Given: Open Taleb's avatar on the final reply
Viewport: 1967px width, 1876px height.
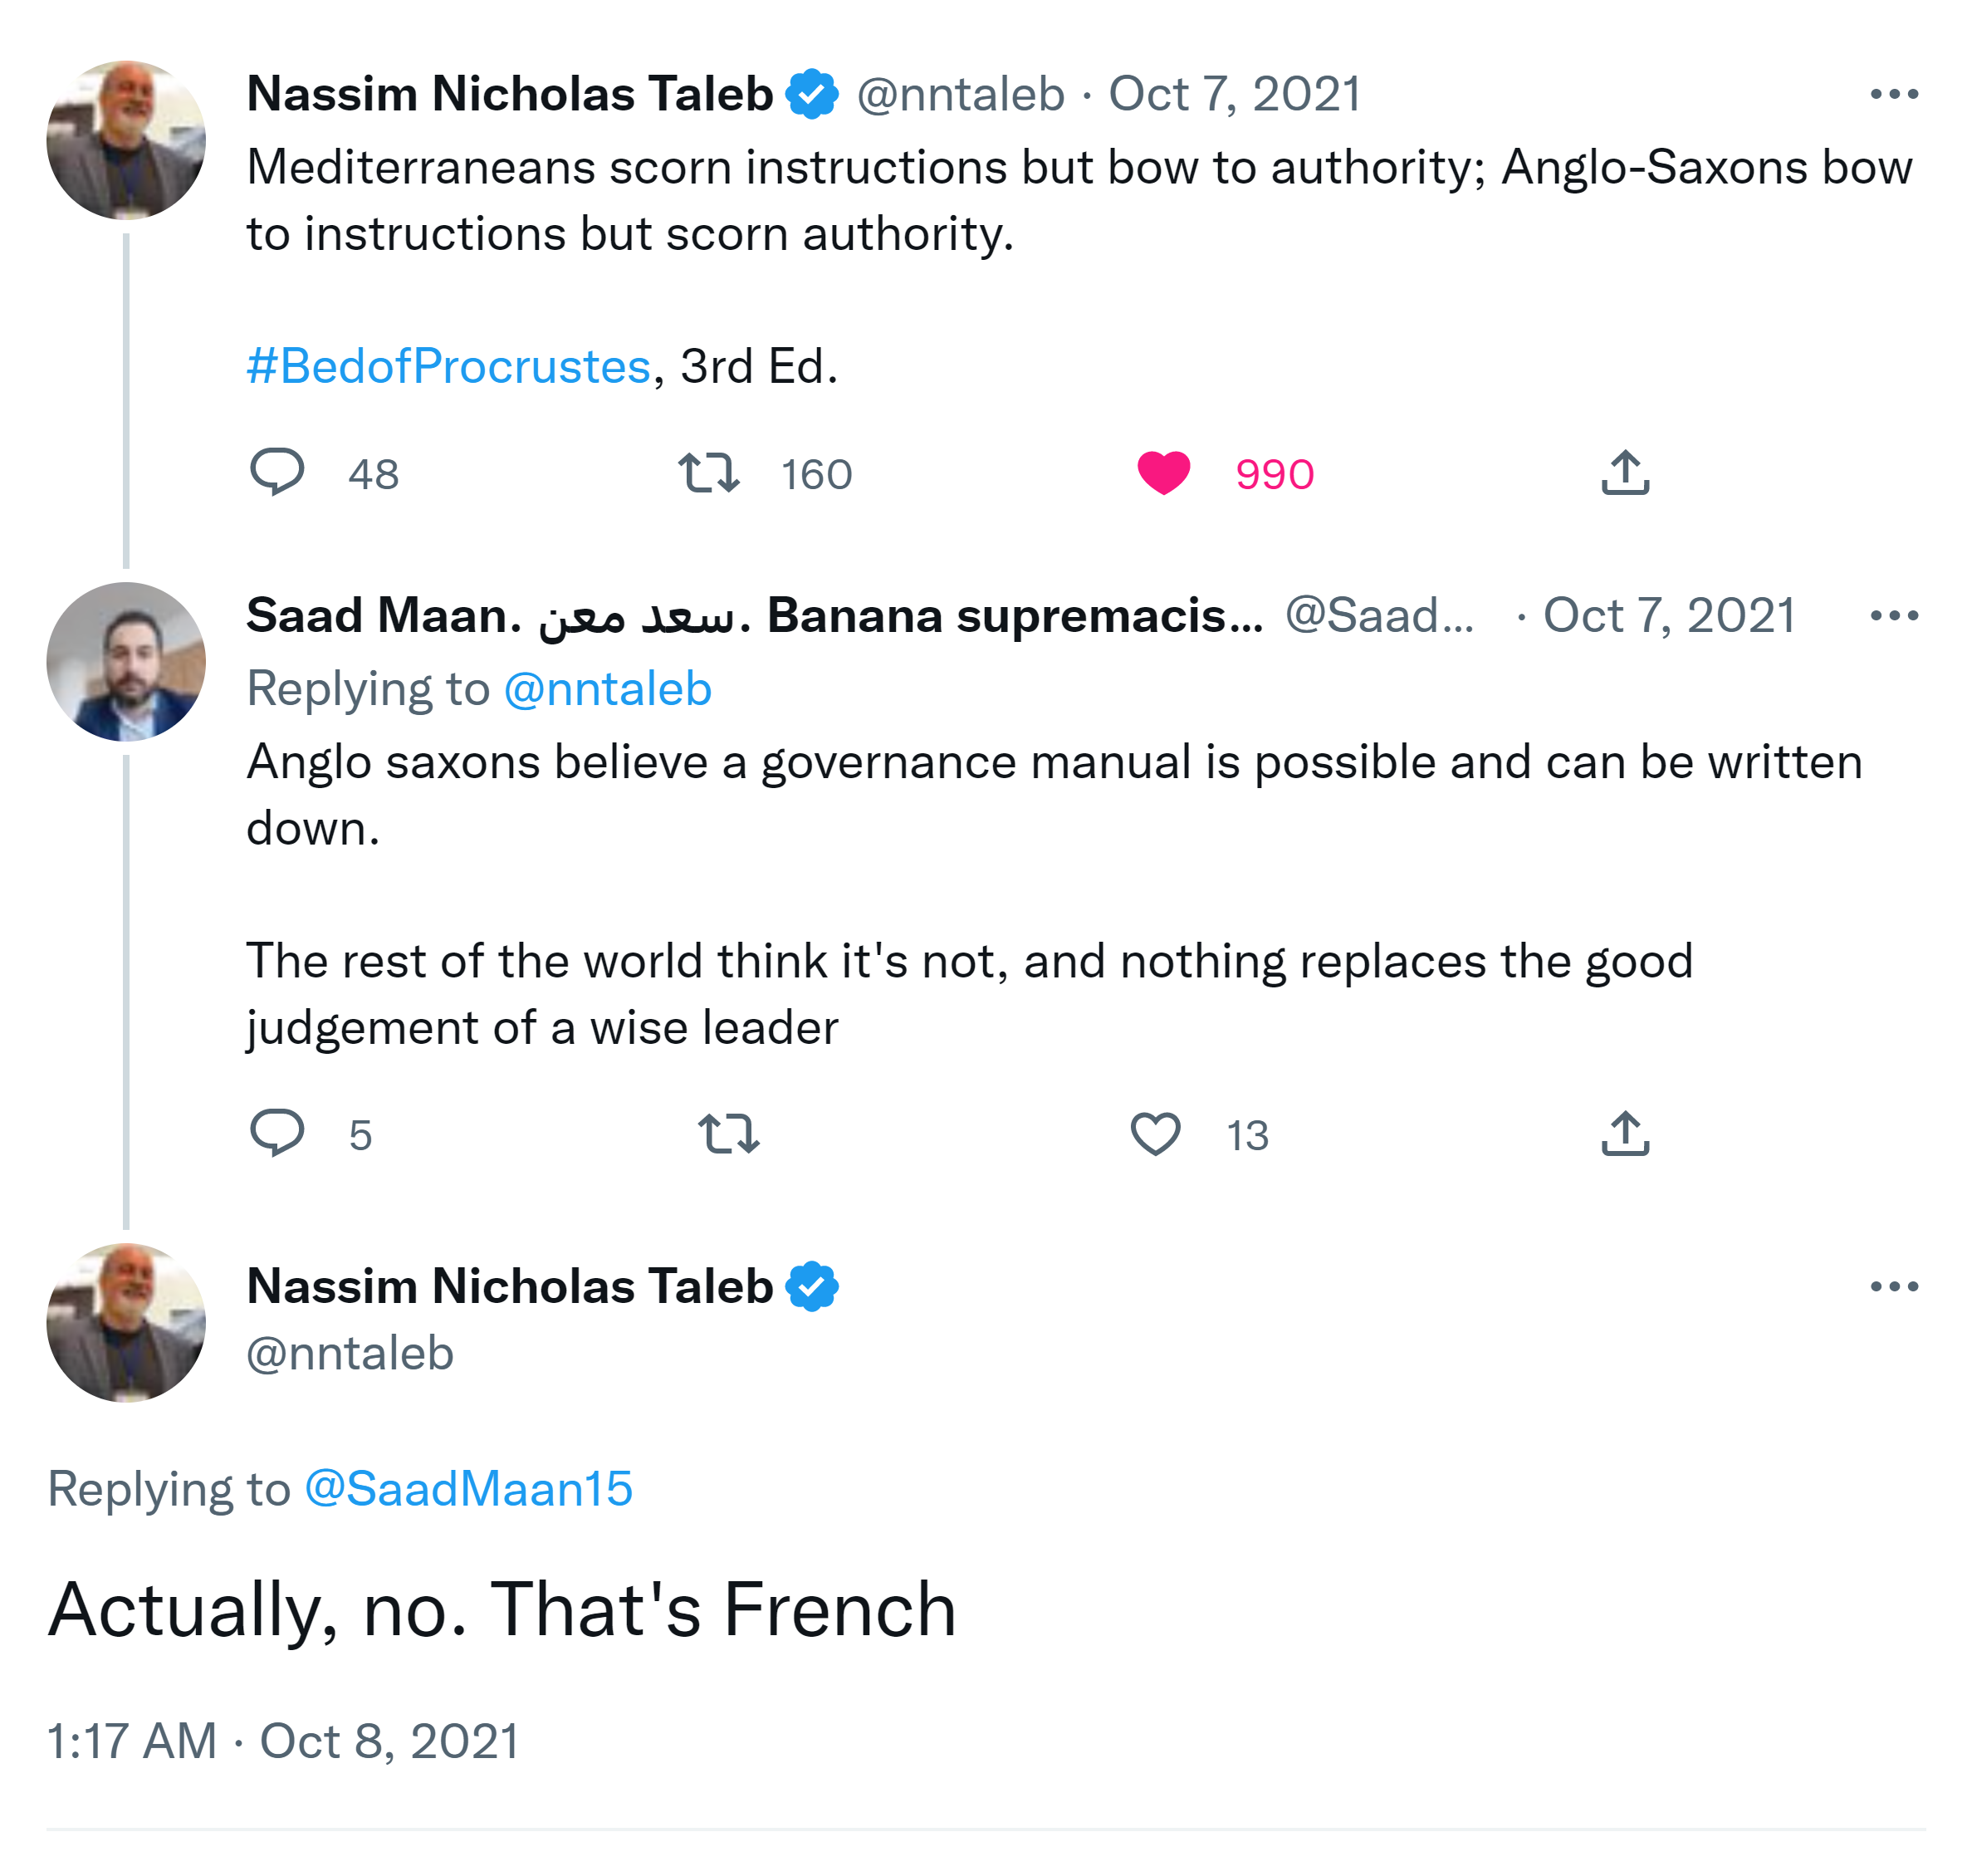Looking at the screenshot, I should [x=126, y=1322].
